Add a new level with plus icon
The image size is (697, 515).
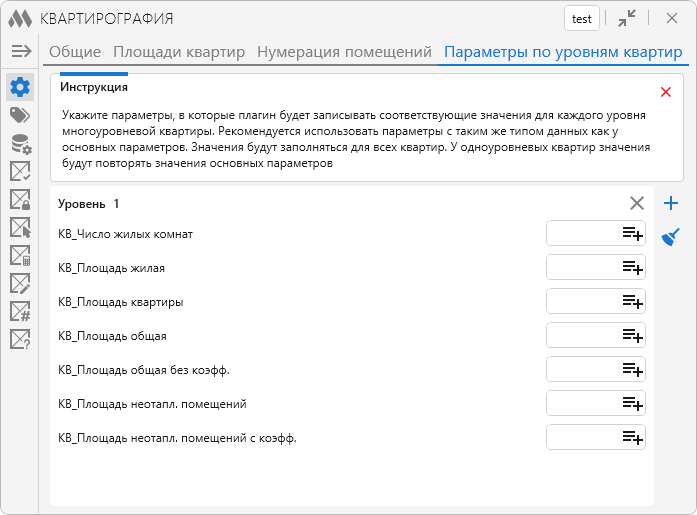(671, 204)
